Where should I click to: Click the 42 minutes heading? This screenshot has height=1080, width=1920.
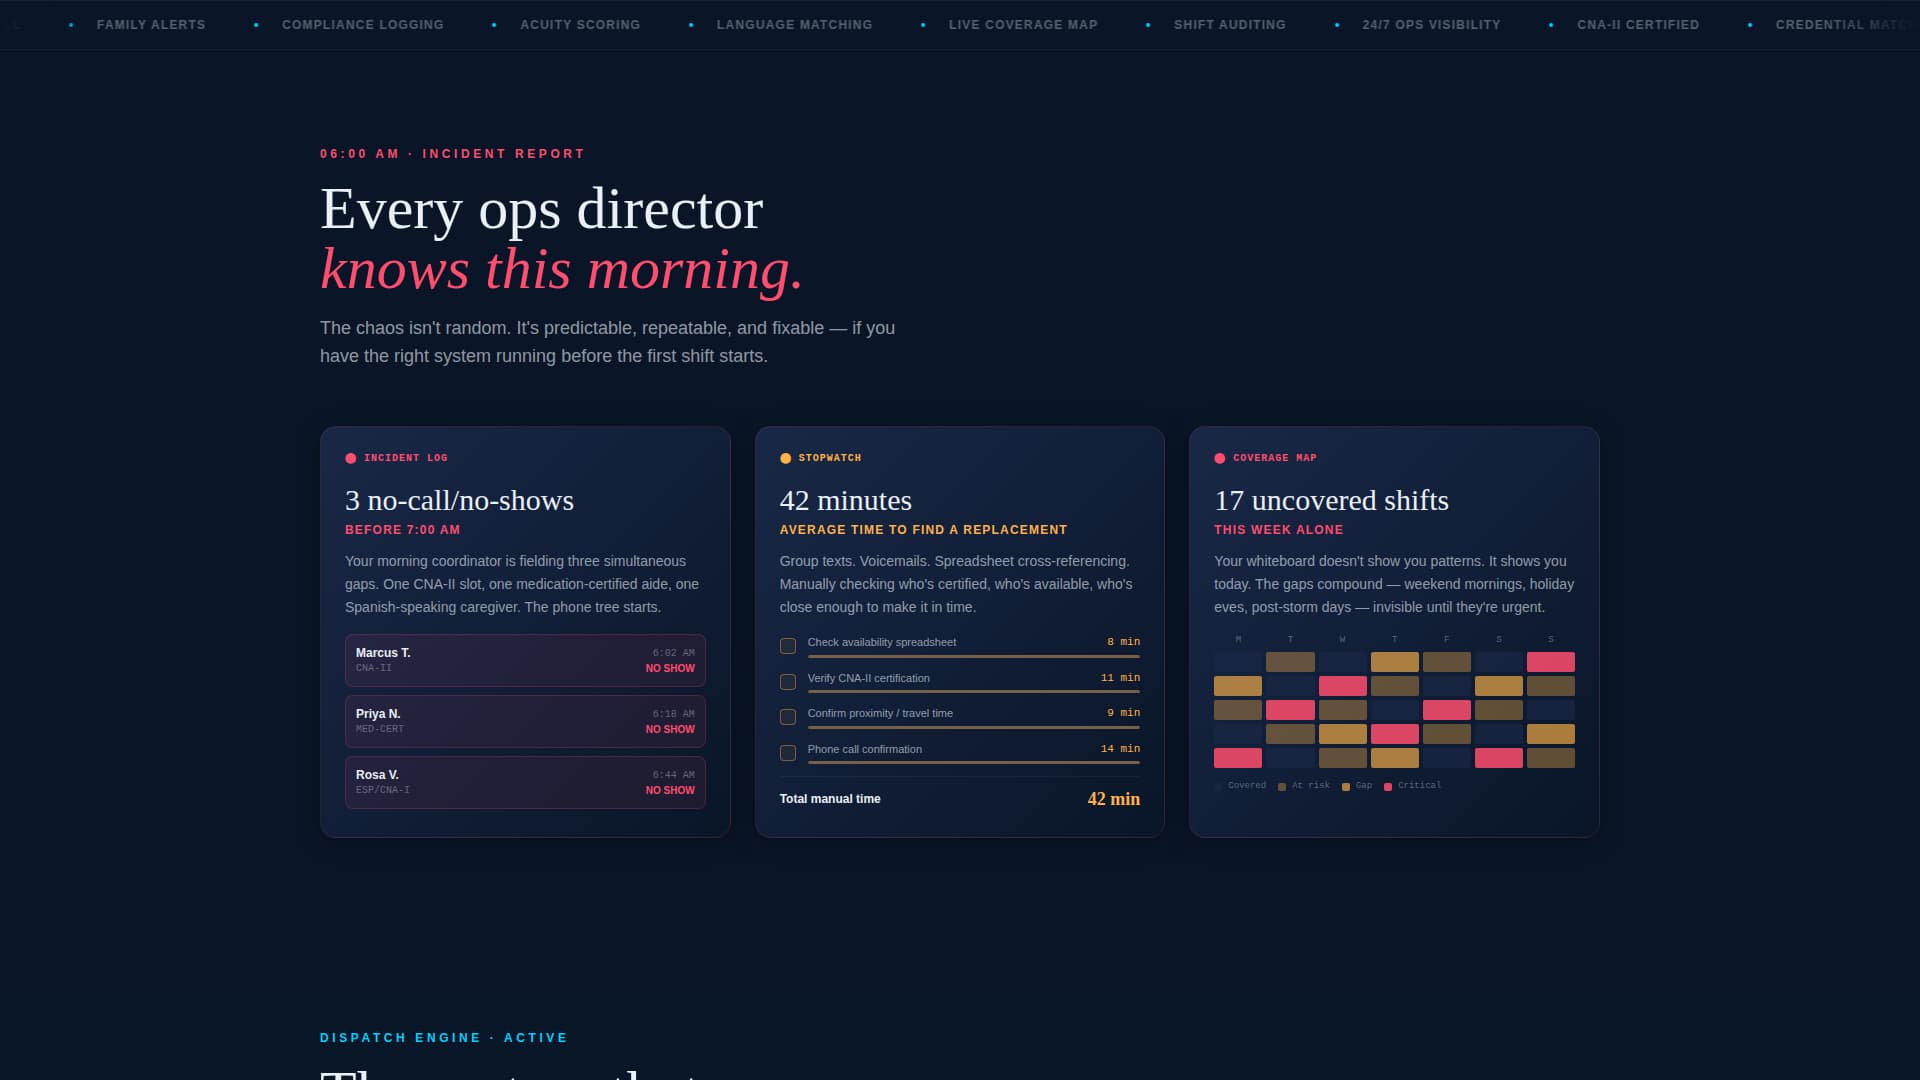tap(846, 500)
